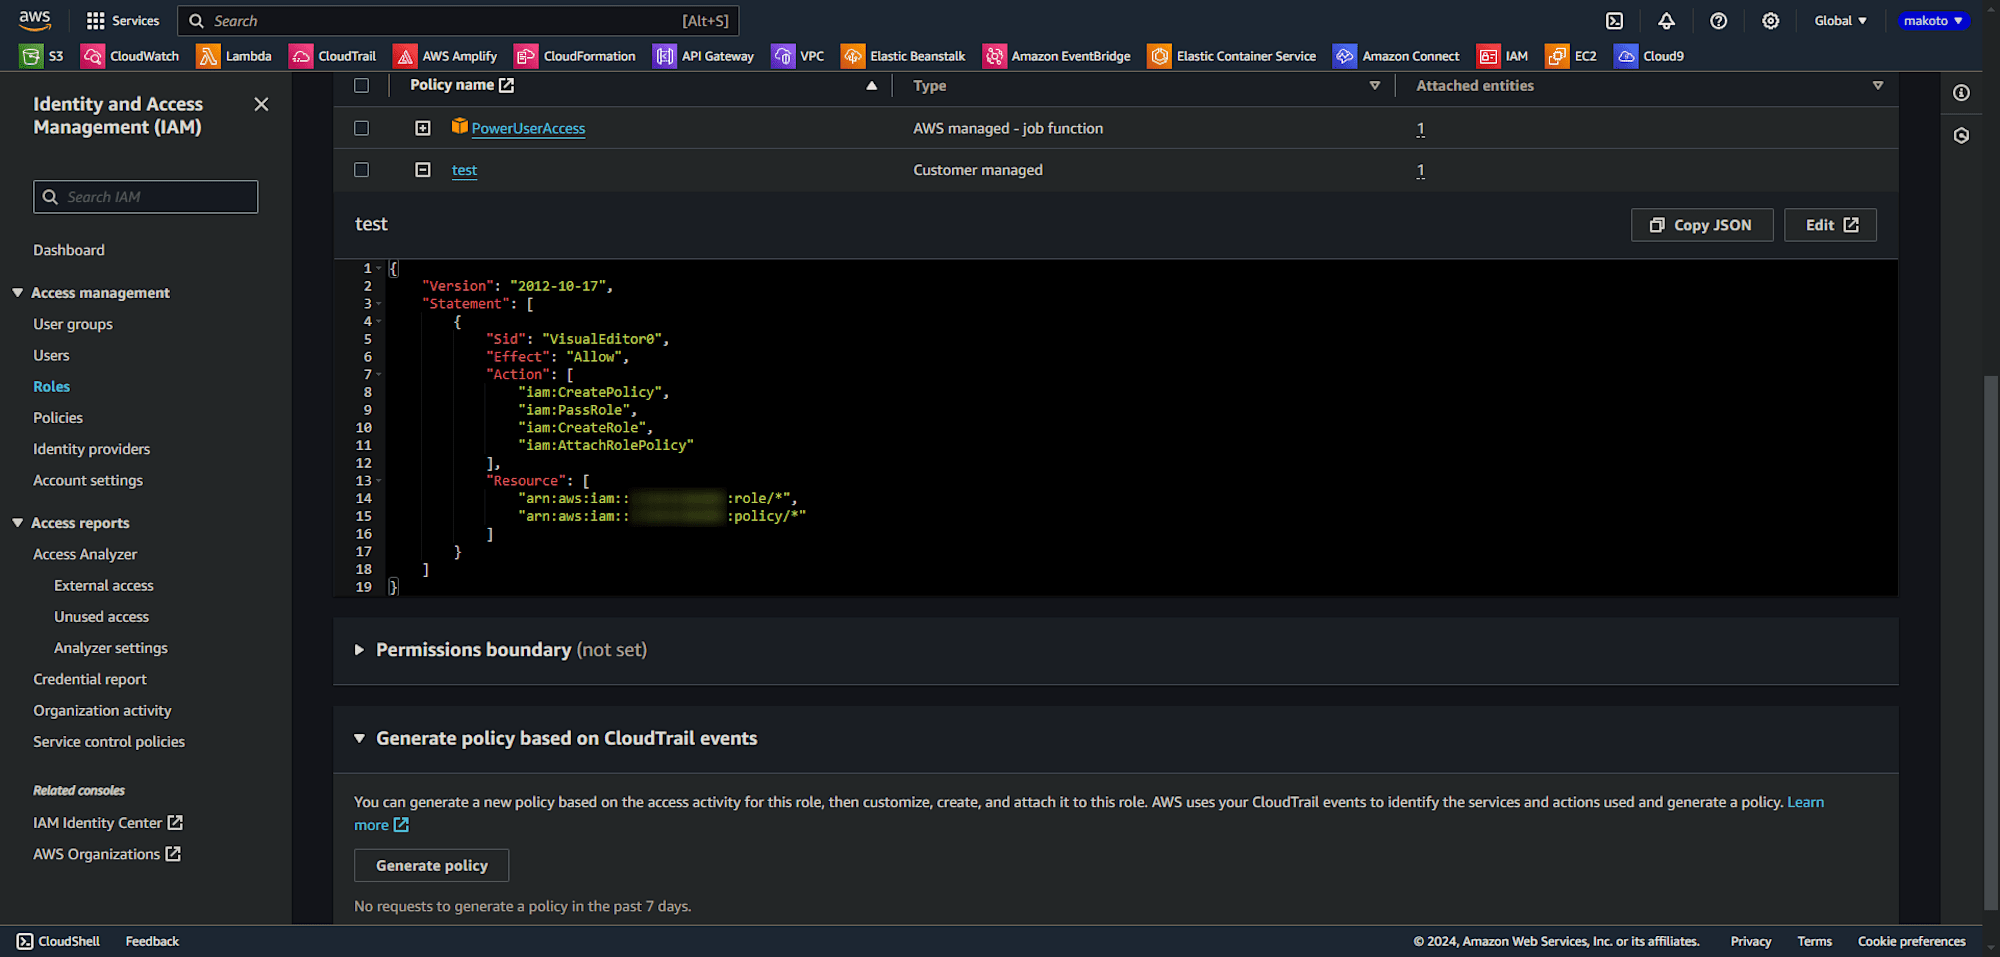
Task: Focus the Search IAM input field
Action: coord(146,197)
